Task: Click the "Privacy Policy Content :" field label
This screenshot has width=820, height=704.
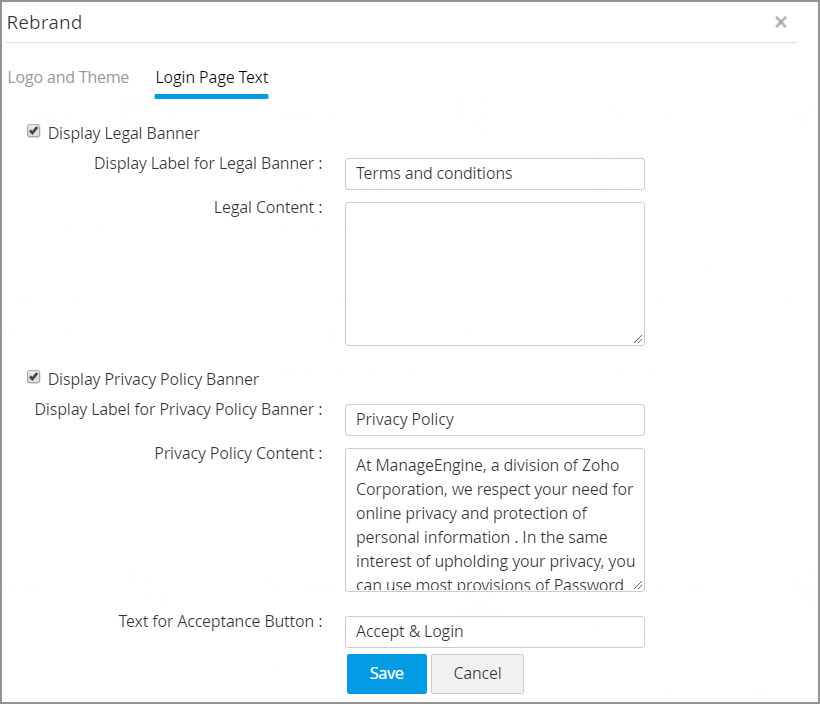Action: pyautogui.click(x=238, y=453)
